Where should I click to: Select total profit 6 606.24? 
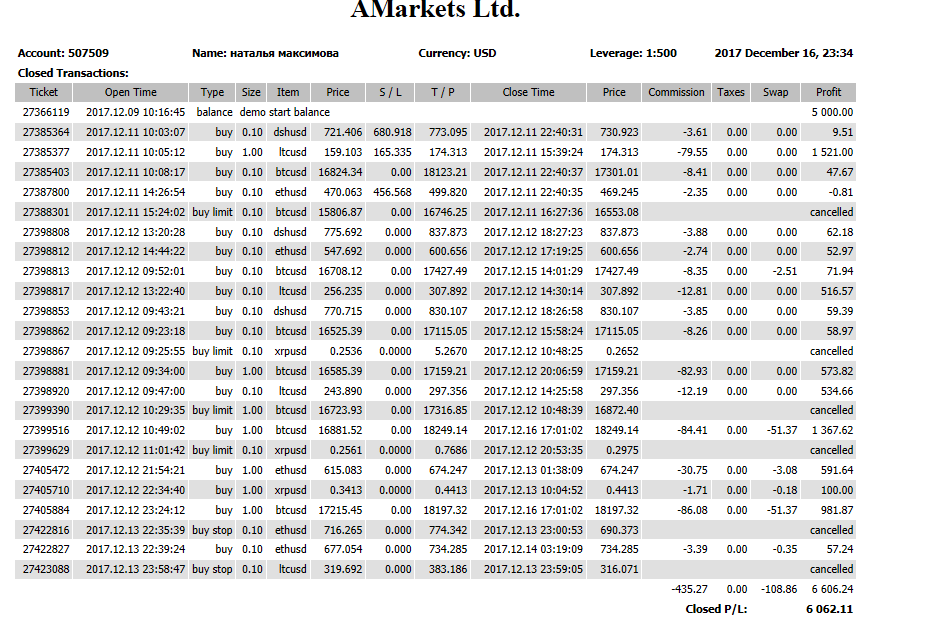click(x=833, y=589)
